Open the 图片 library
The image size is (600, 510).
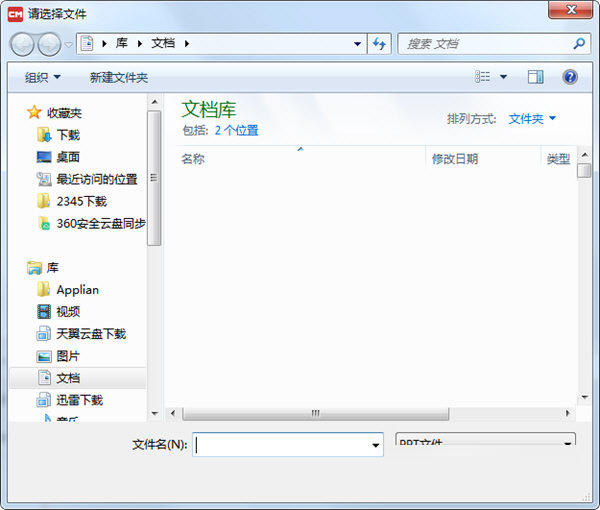coord(68,356)
